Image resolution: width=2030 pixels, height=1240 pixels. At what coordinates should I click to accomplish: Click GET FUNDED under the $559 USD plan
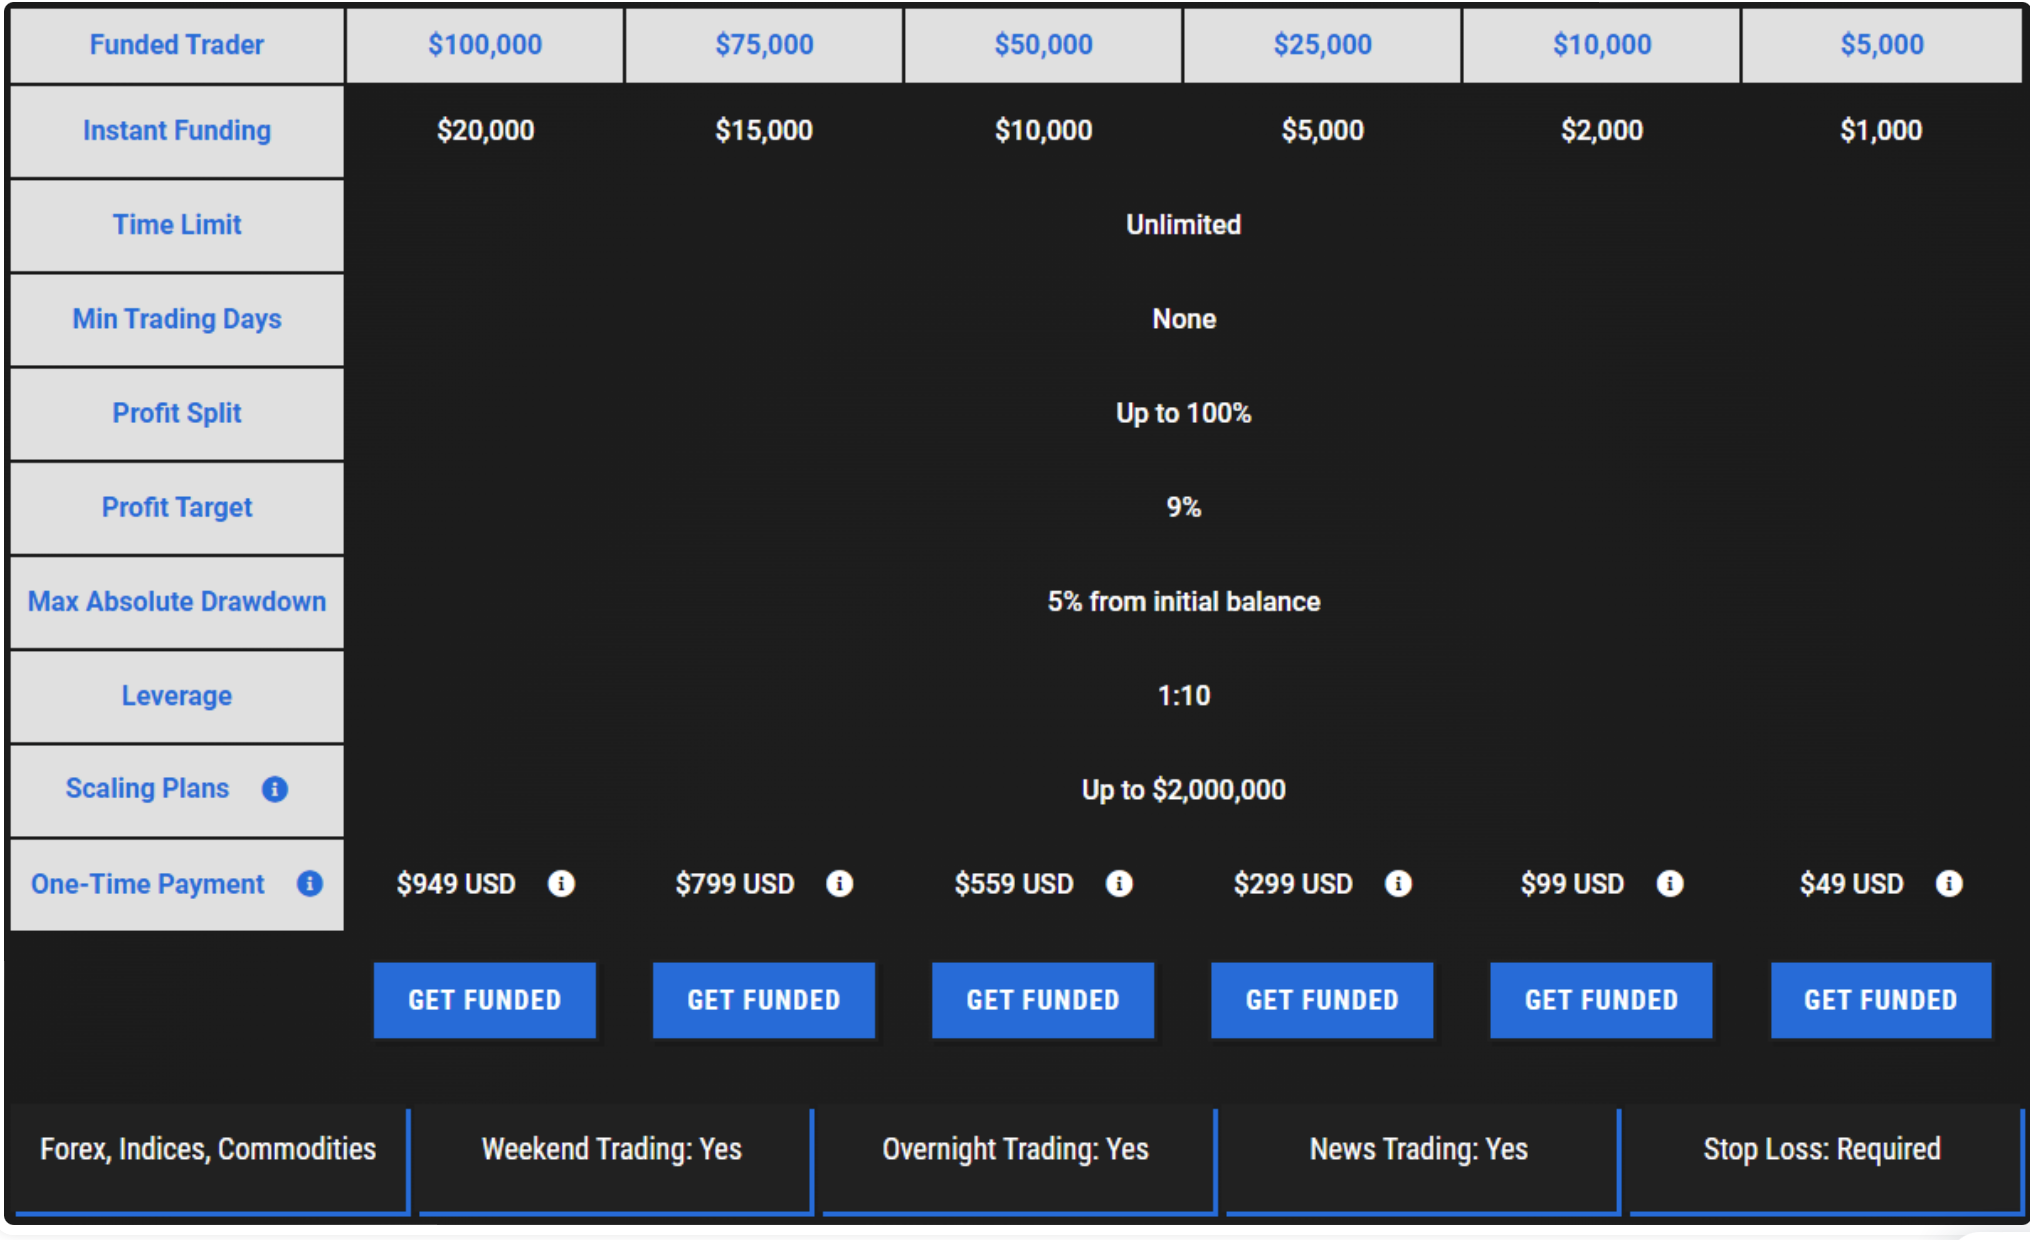[1043, 1000]
